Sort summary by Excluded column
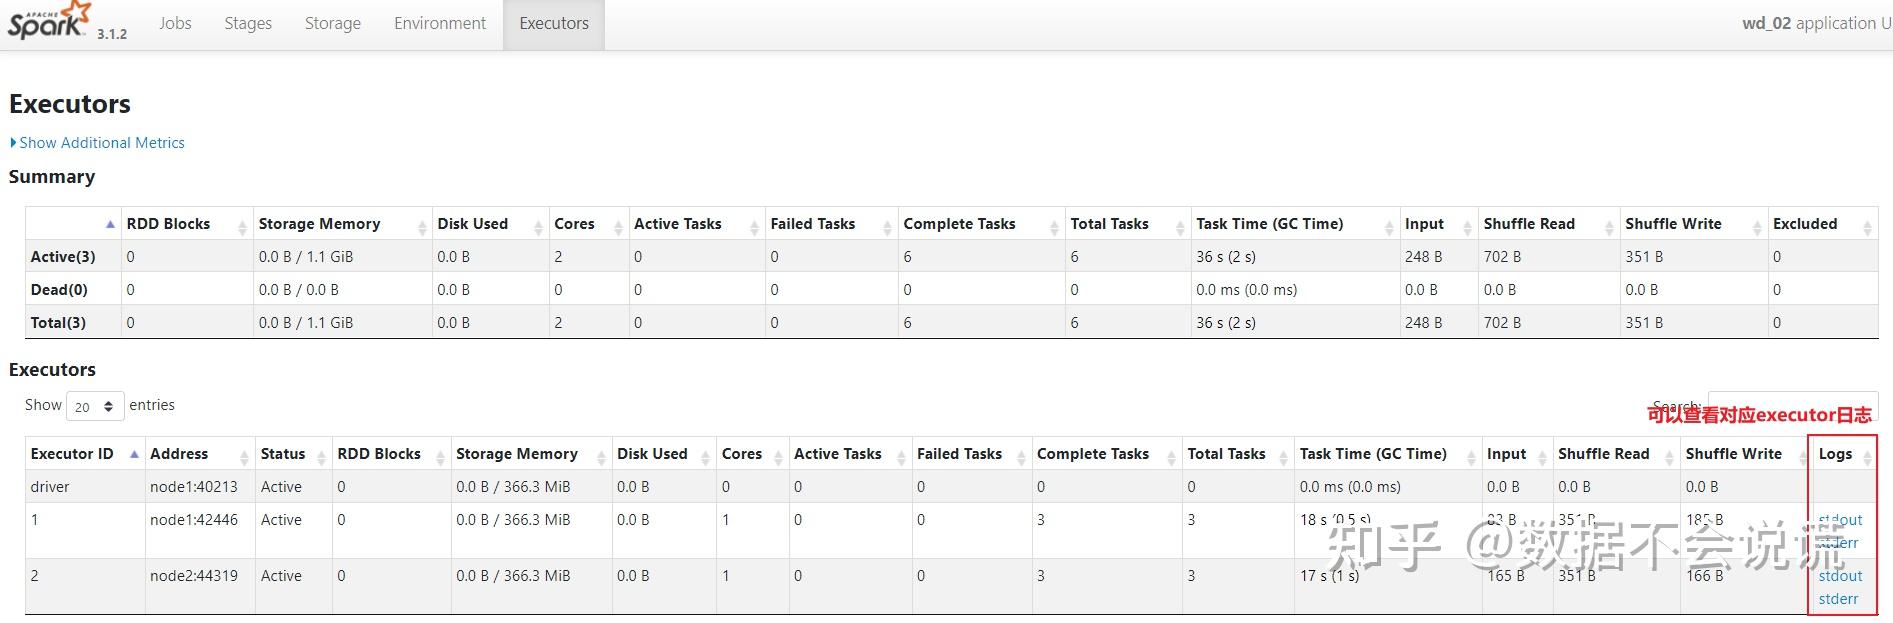This screenshot has height=623, width=1893. (1804, 224)
